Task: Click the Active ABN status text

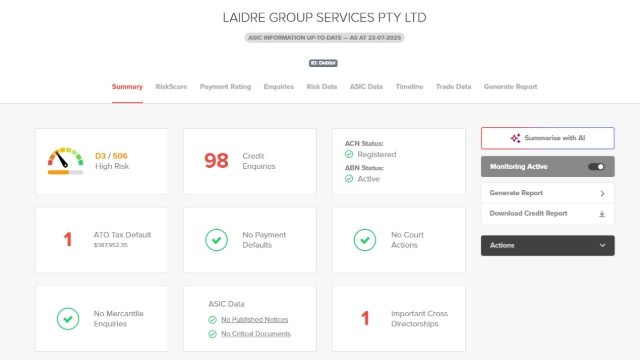Action: [x=369, y=179]
